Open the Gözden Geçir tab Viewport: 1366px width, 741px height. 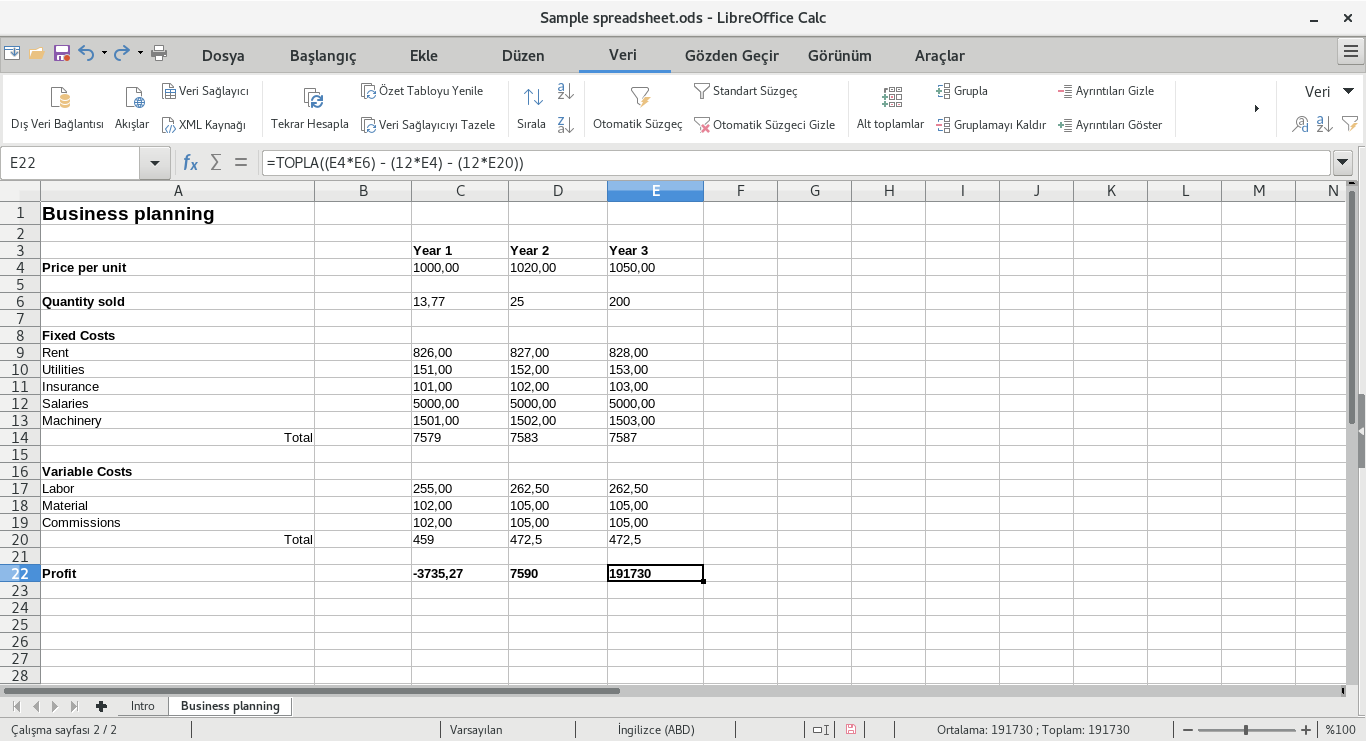coord(731,56)
